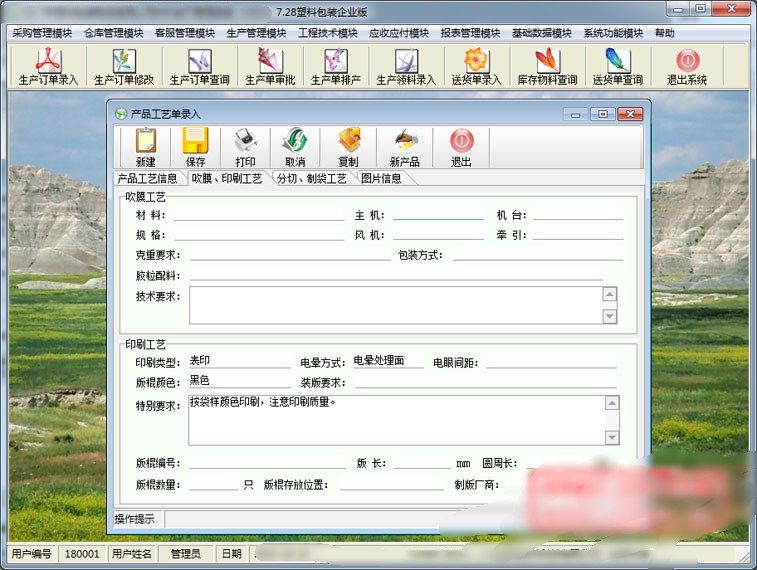757x570 pixels.
Task: Open 基础数据模块 menu
Action: coord(542,33)
